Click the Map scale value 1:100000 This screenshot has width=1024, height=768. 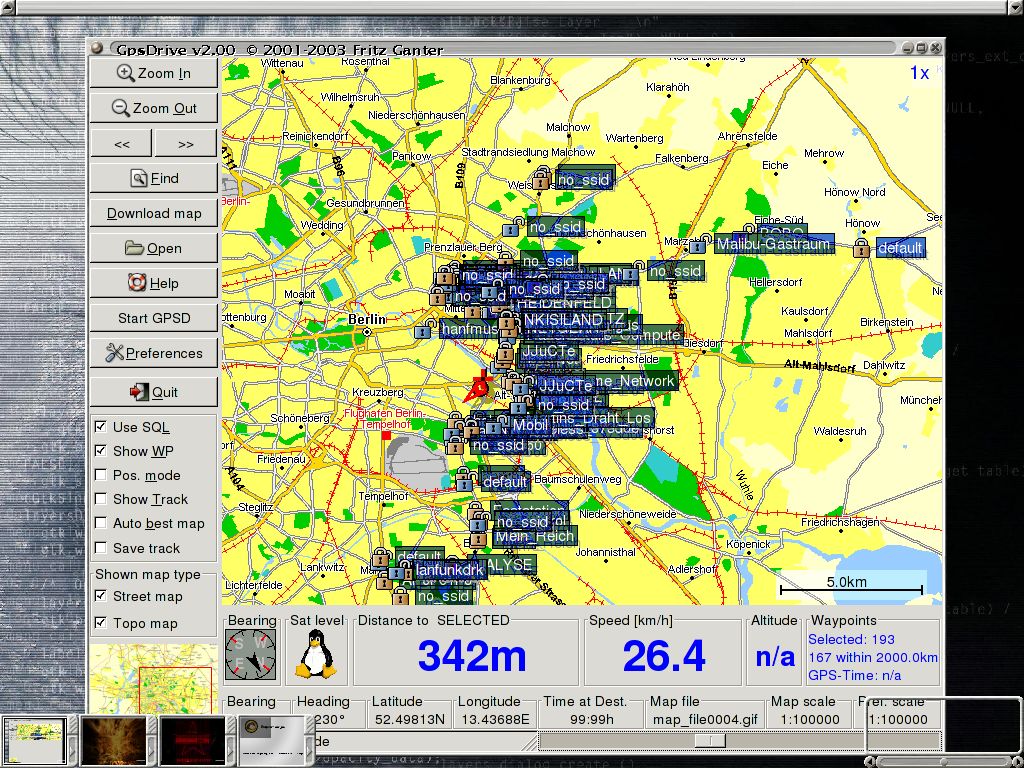tap(810, 719)
